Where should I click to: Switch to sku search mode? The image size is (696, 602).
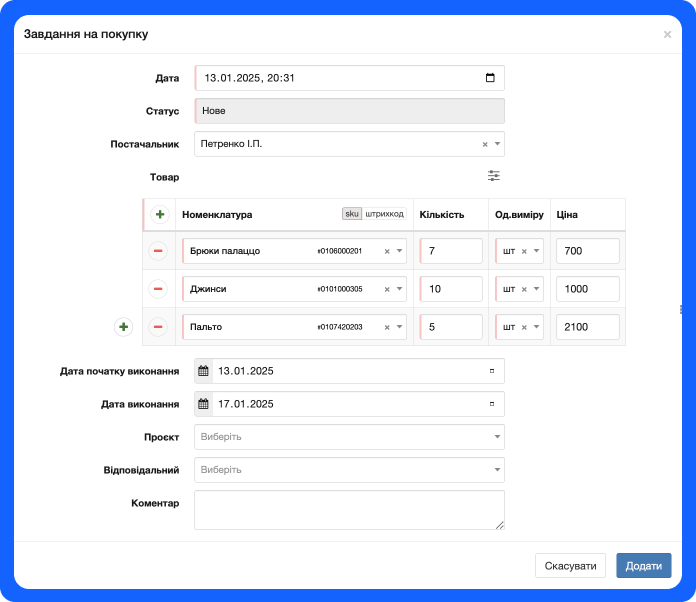(351, 214)
